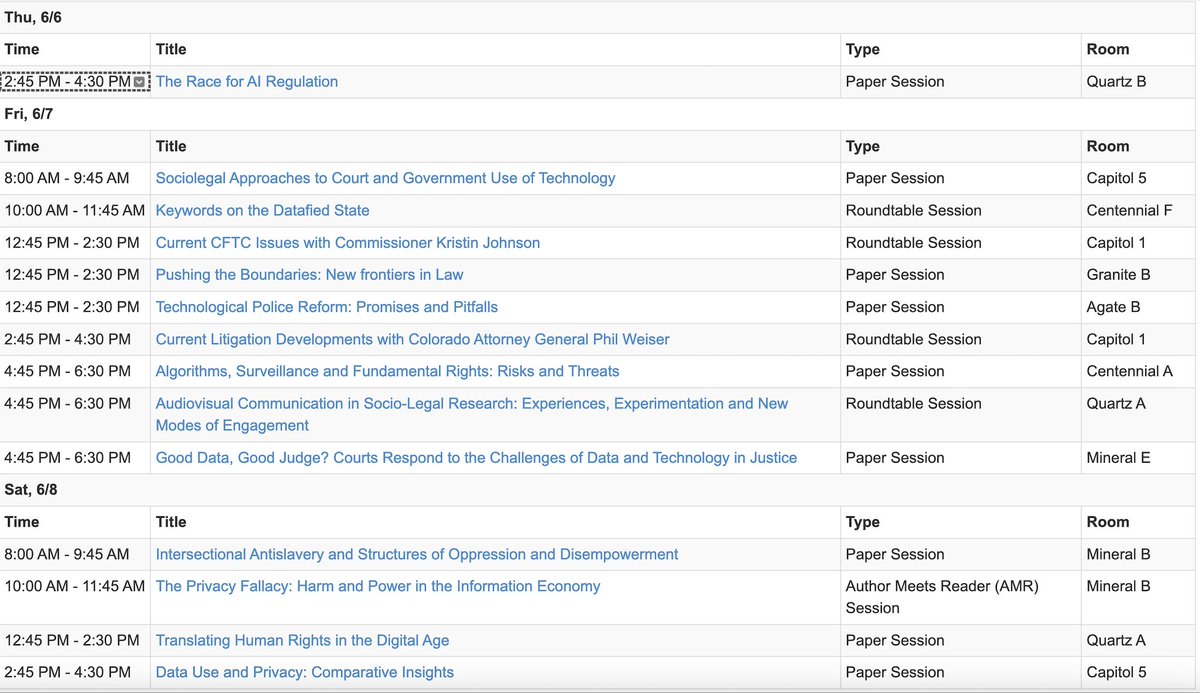Click the 8:00 AM - 9:45 AM time on Friday
Viewport: 1200px width, 693px height.
click(67, 178)
